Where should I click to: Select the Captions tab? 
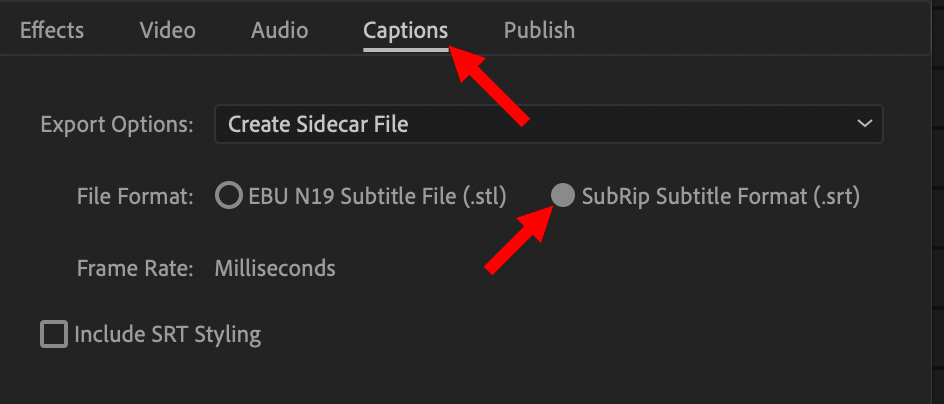tap(405, 30)
